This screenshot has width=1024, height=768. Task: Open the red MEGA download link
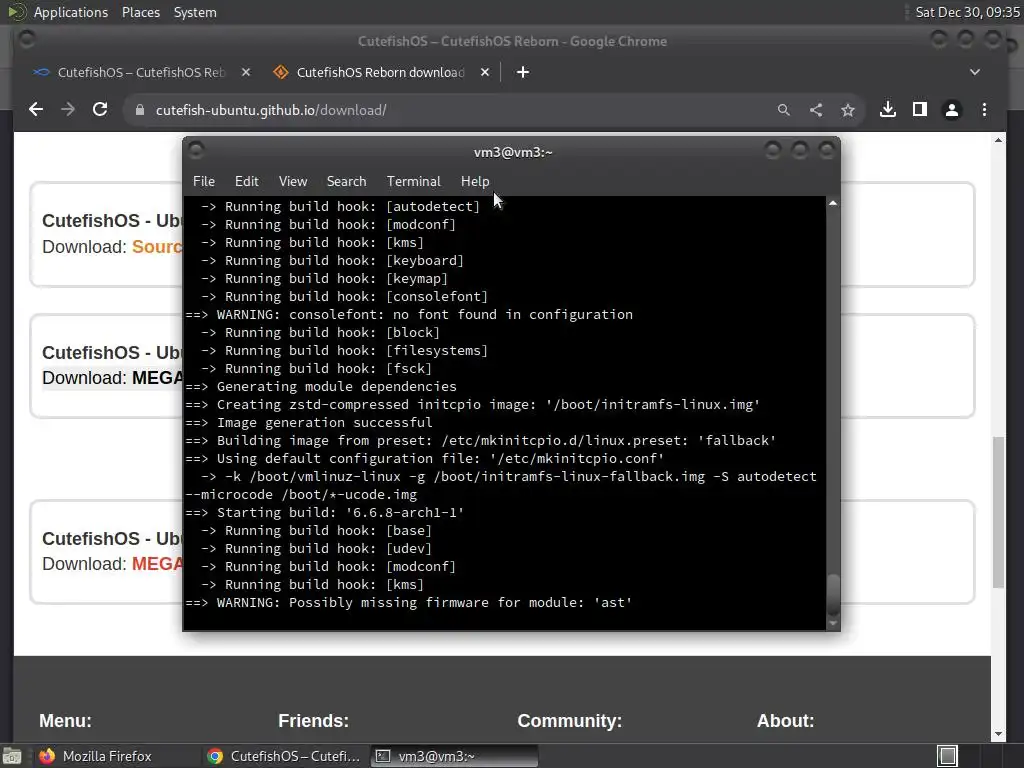157,564
